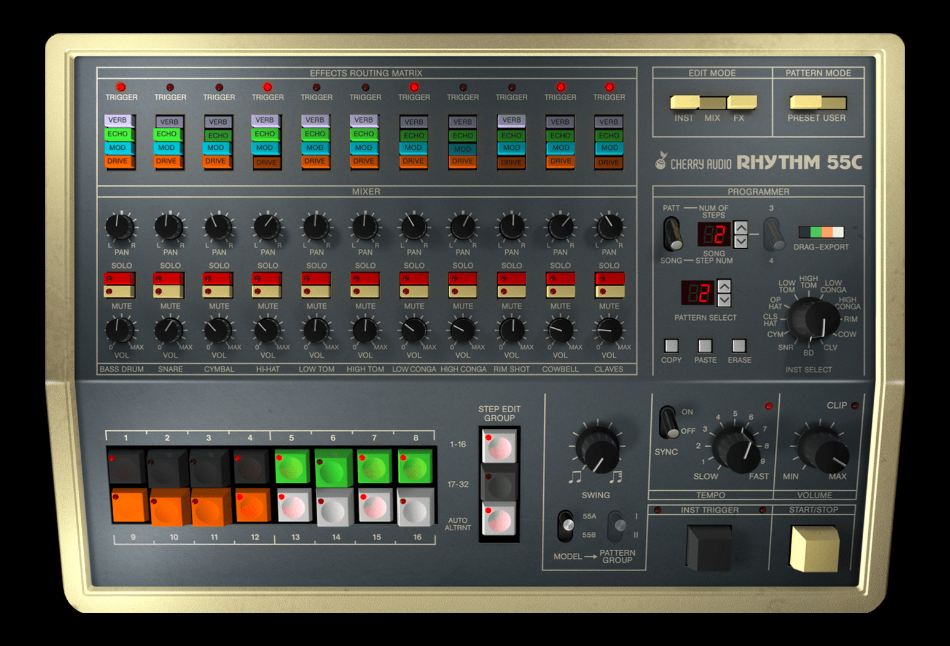Enable DRIVE on the High Conga channel

tap(462, 161)
